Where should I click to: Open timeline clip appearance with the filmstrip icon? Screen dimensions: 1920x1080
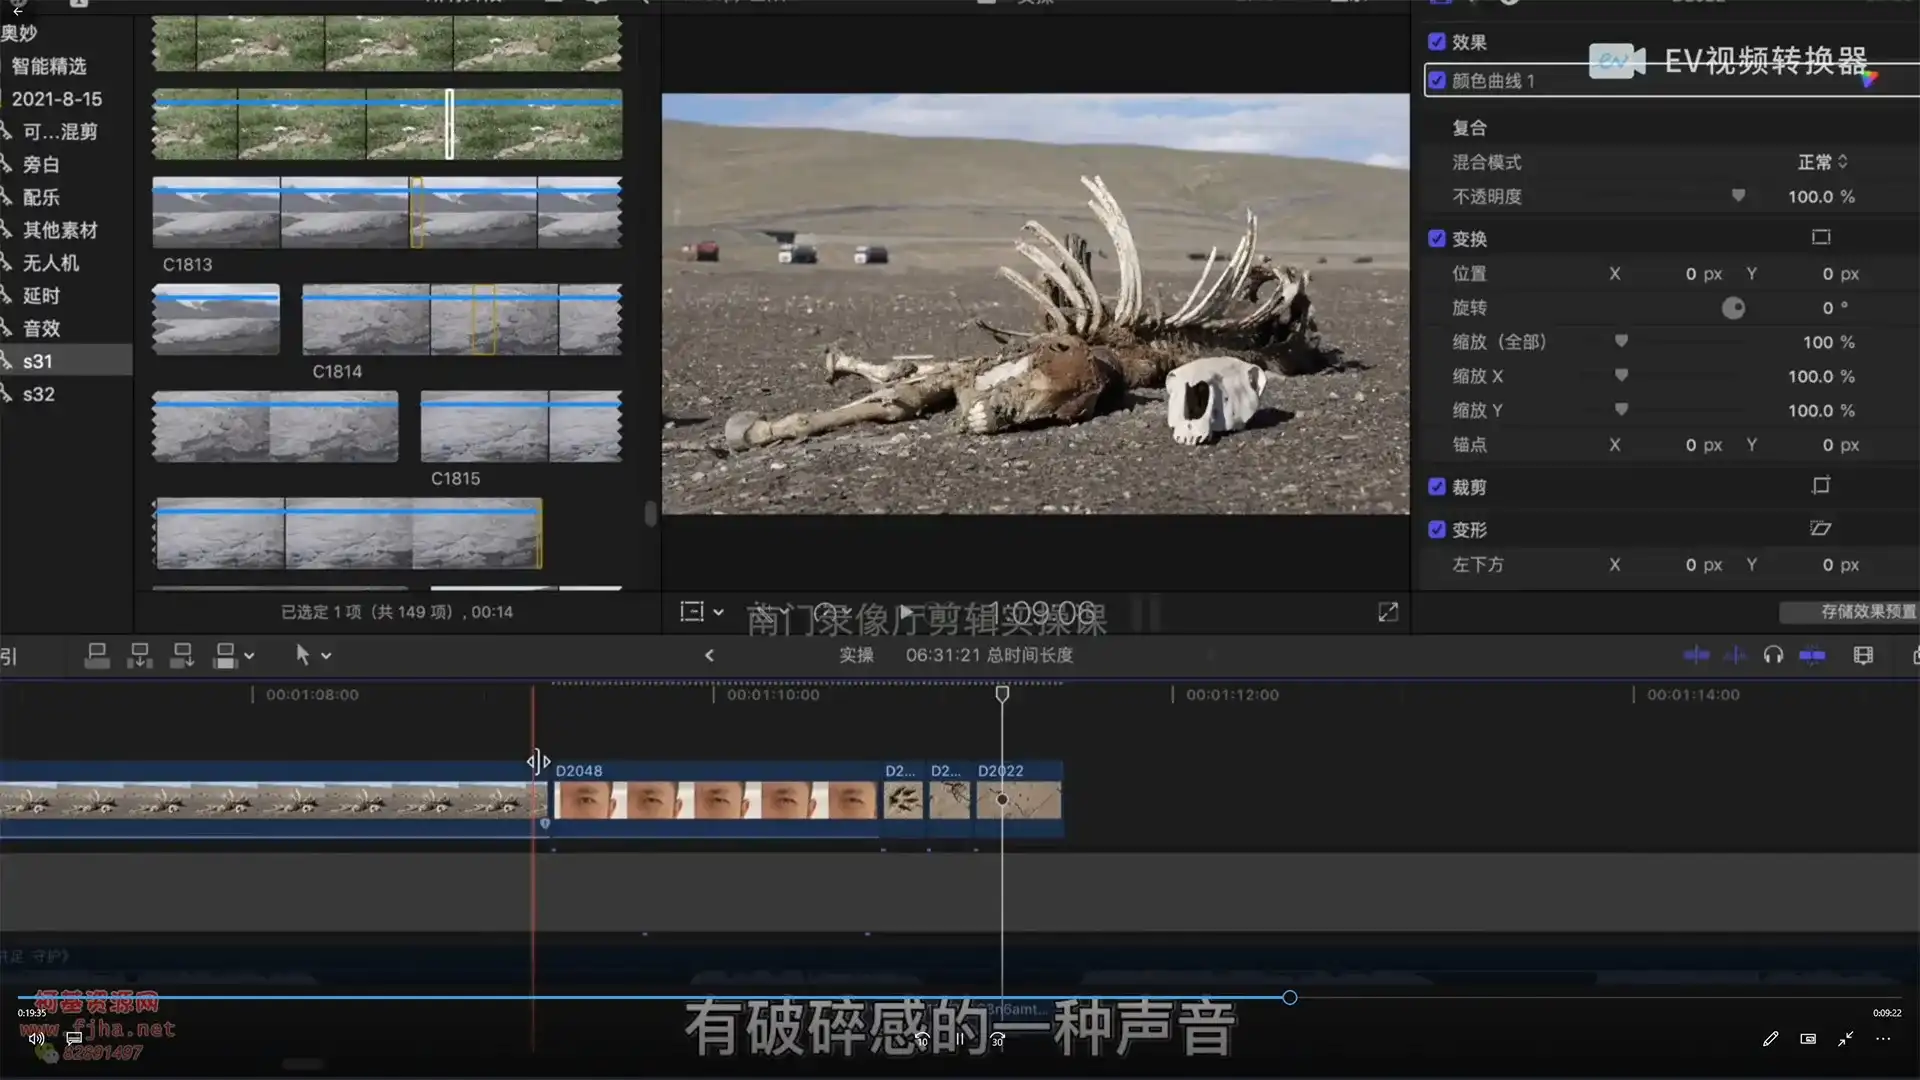[x=1862, y=655]
